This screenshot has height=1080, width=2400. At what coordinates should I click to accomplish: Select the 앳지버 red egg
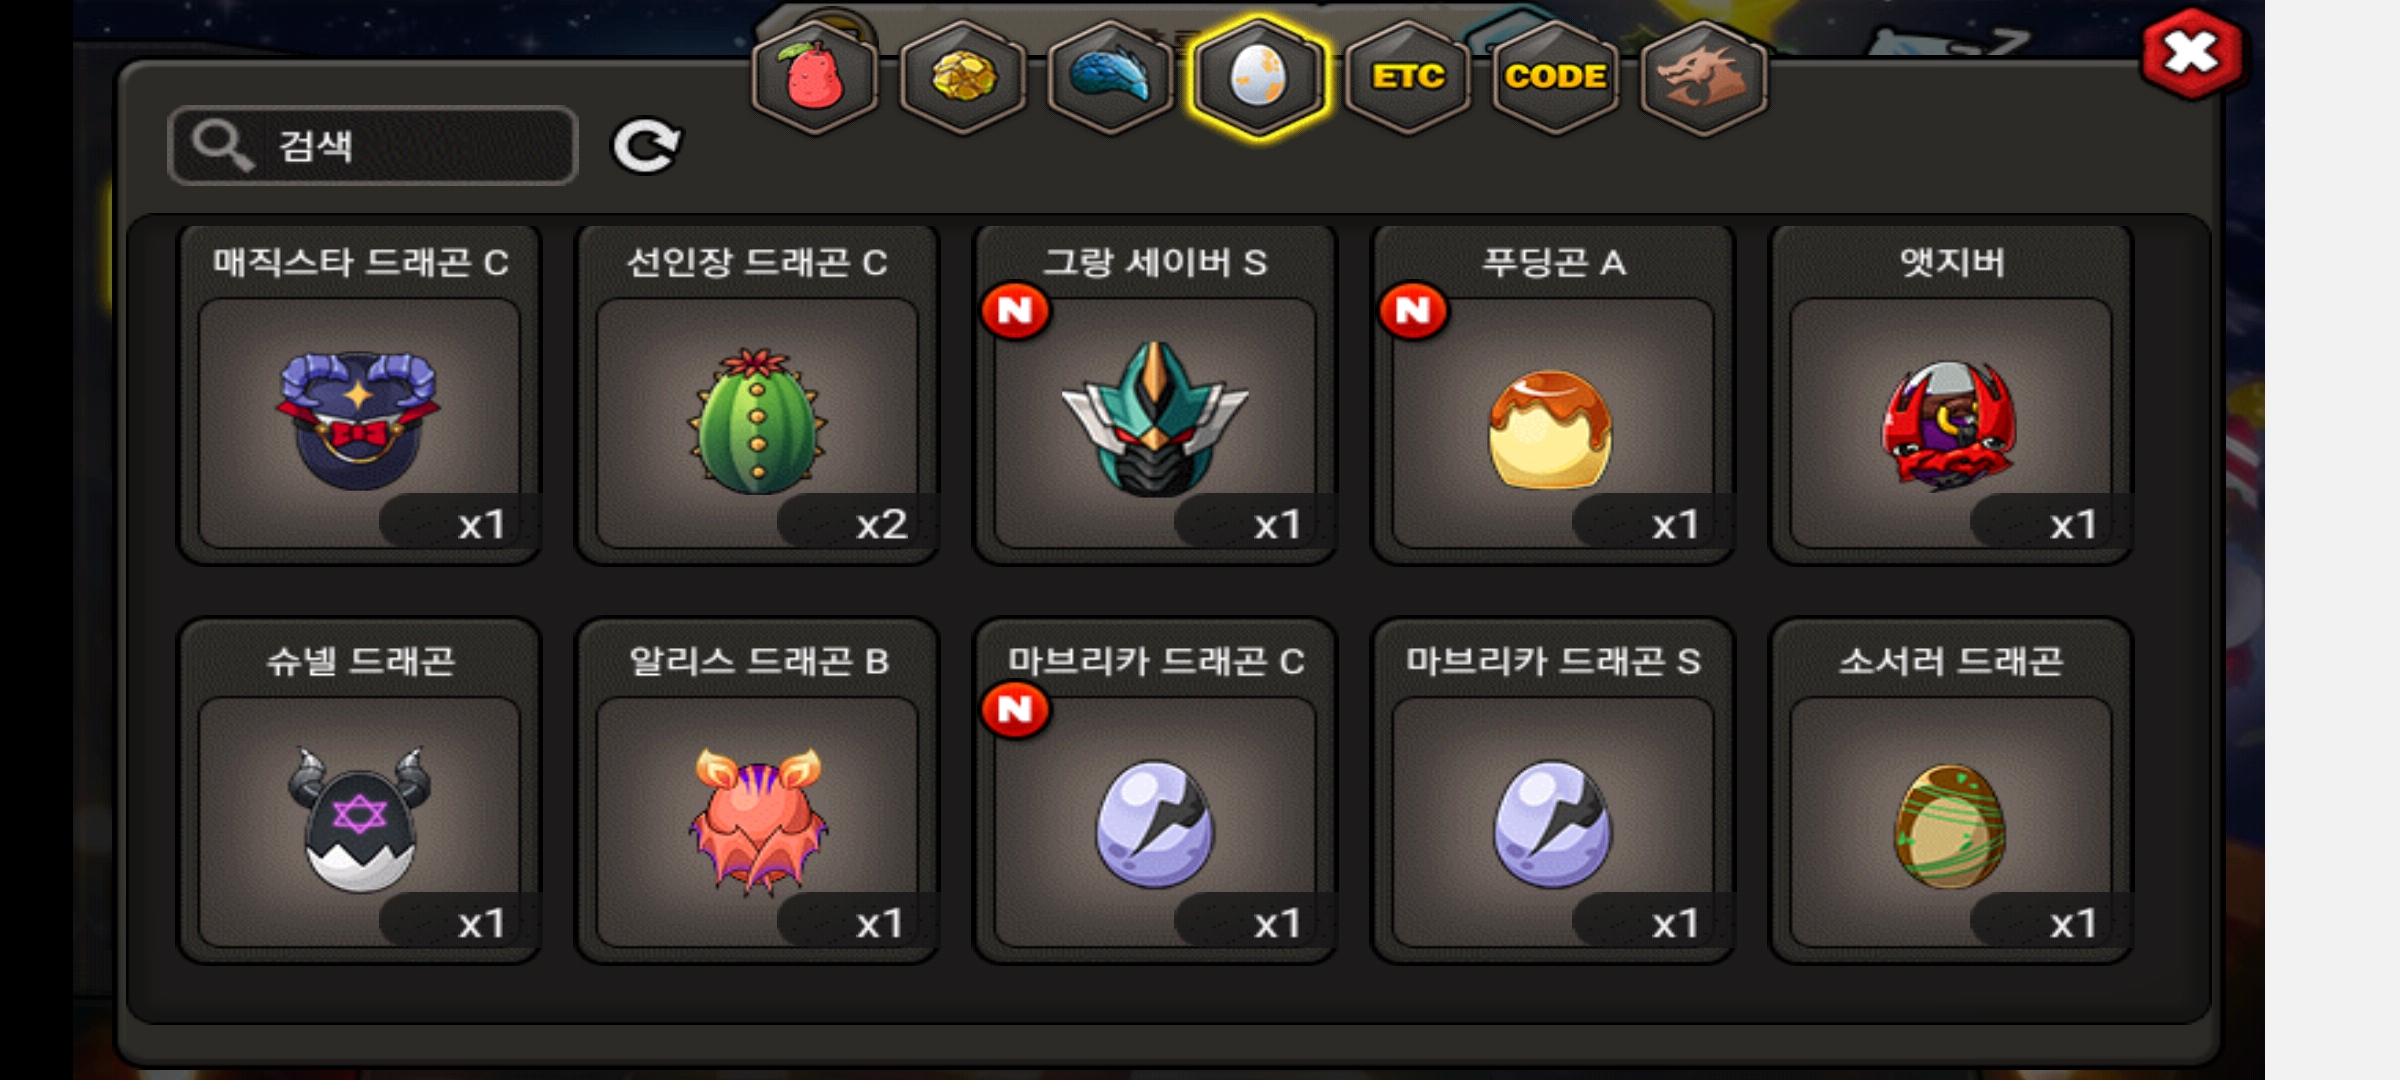point(1951,394)
